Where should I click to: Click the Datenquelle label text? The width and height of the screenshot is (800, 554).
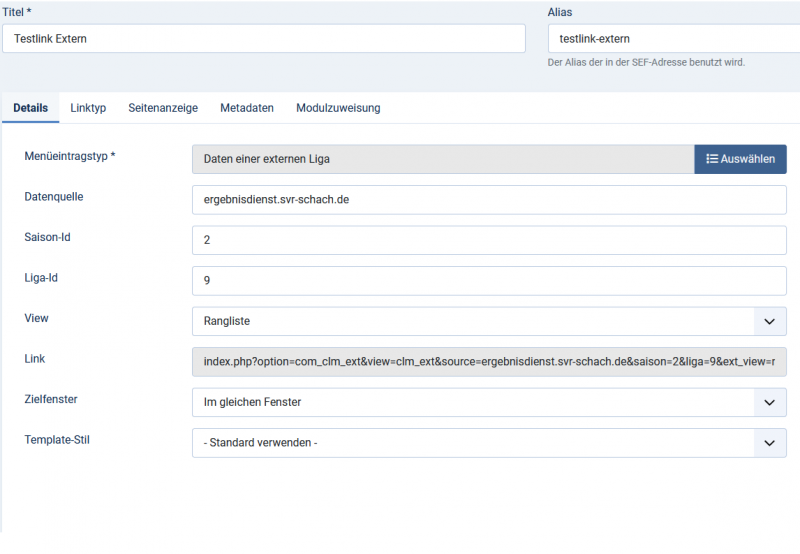point(54,197)
